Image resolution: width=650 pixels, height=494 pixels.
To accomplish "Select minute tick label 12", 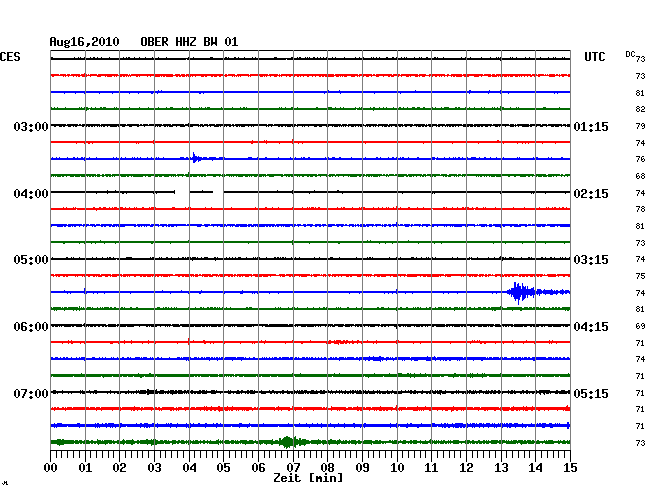I will point(466,468).
